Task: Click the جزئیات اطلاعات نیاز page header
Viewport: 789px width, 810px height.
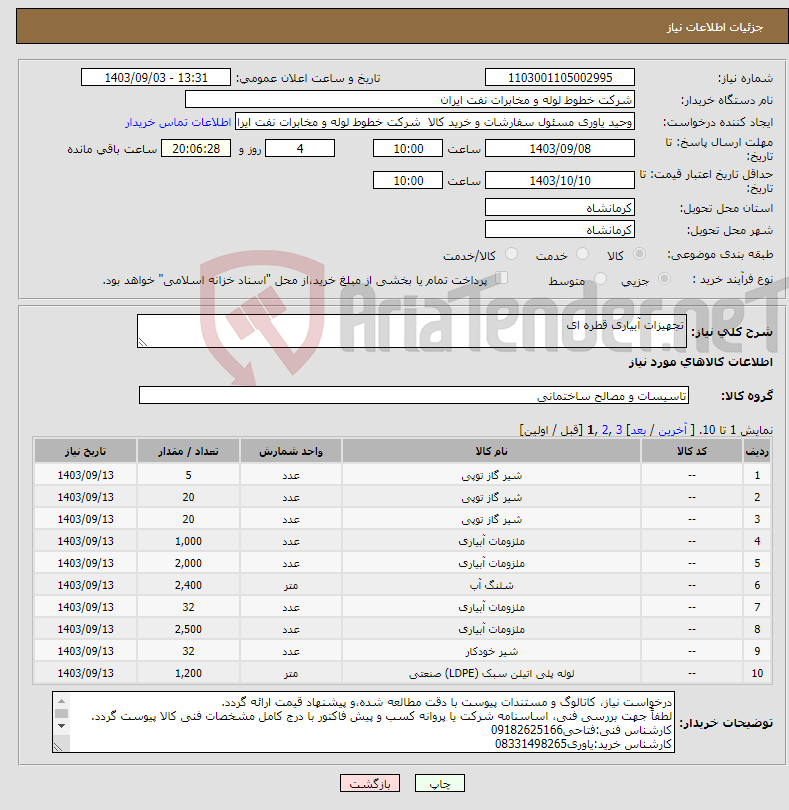Action: tap(714, 27)
